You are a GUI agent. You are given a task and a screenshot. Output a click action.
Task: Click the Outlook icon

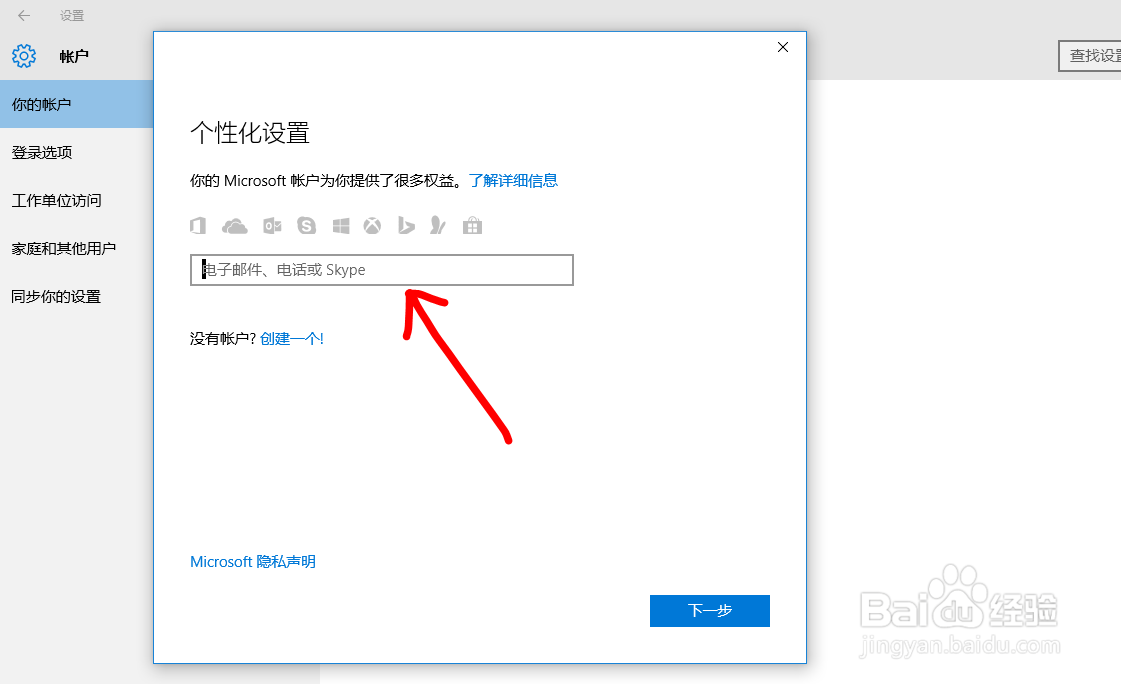pos(272,226)
